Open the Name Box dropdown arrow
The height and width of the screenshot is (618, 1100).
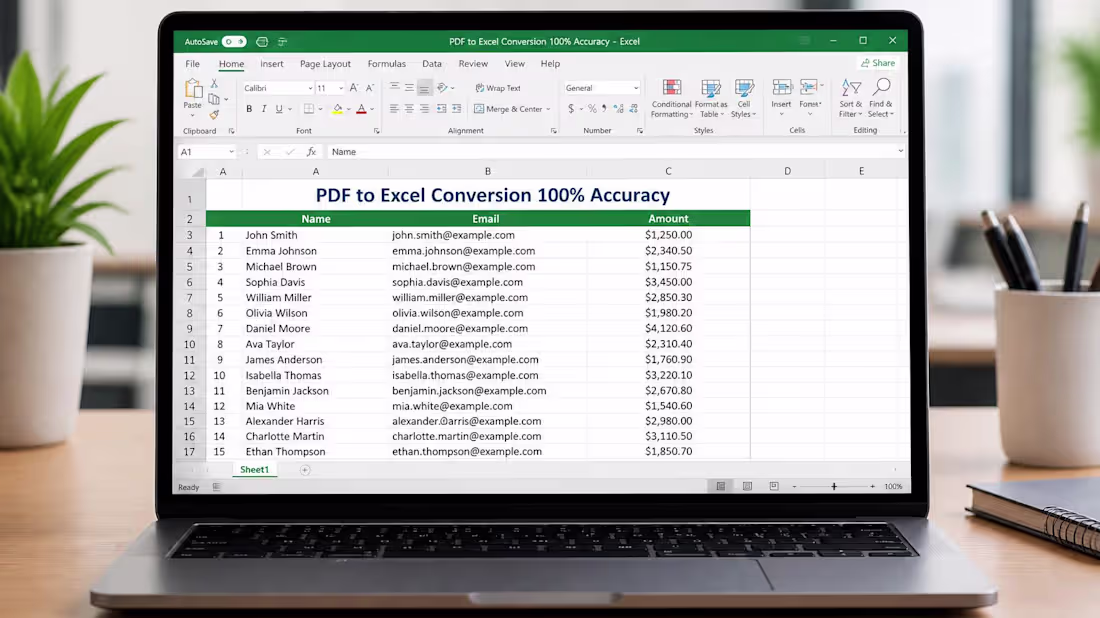[232, 152]
